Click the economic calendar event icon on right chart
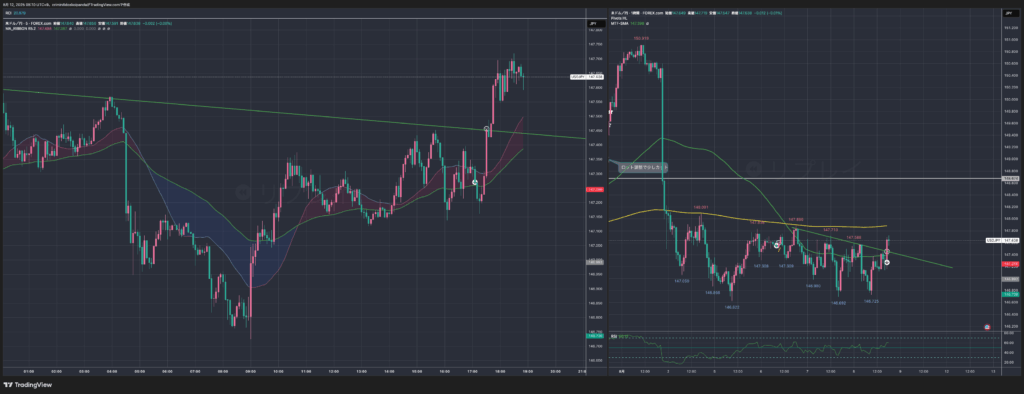The width and height of the screenshot is (1024, 394). point(987,326)
